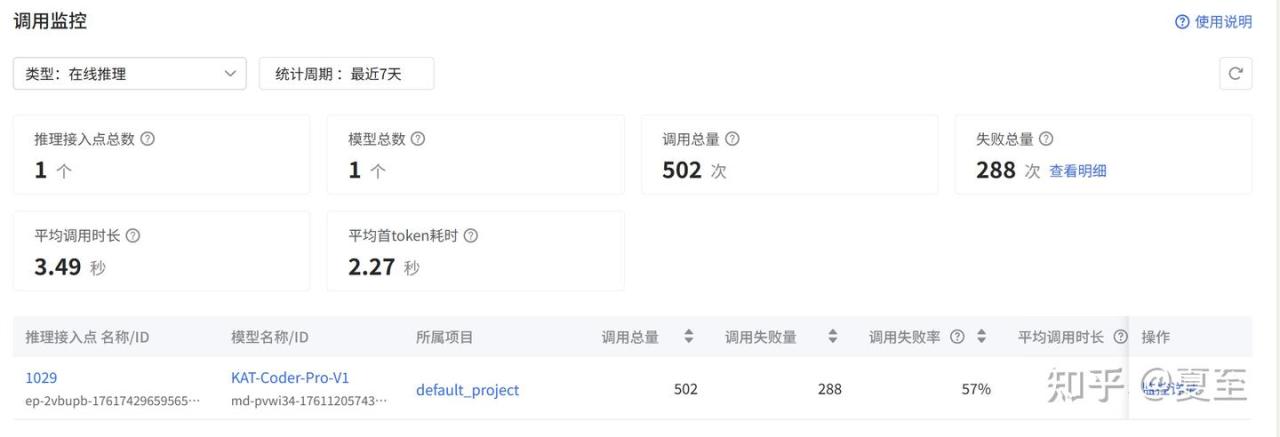Open the 统计周期 最近7天 selector
Viewport: 1280px width, 437px height.
coord(346,73)
